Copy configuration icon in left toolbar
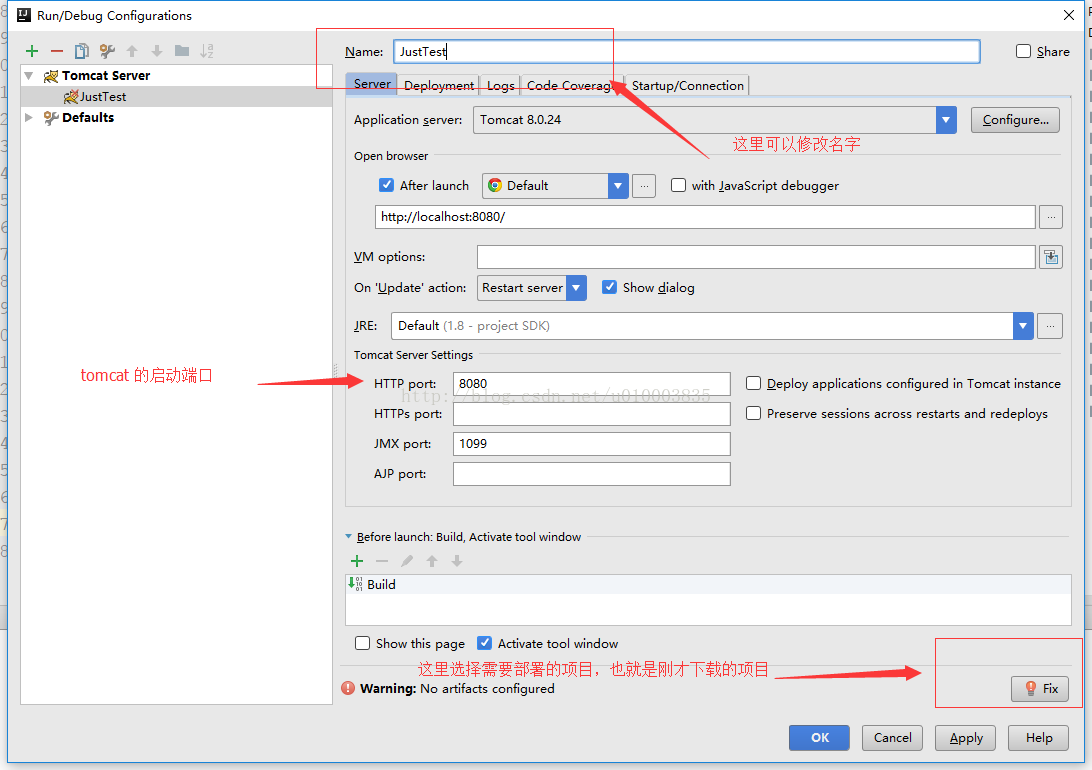Screen dimensions: 1092x770 (81, 51)
